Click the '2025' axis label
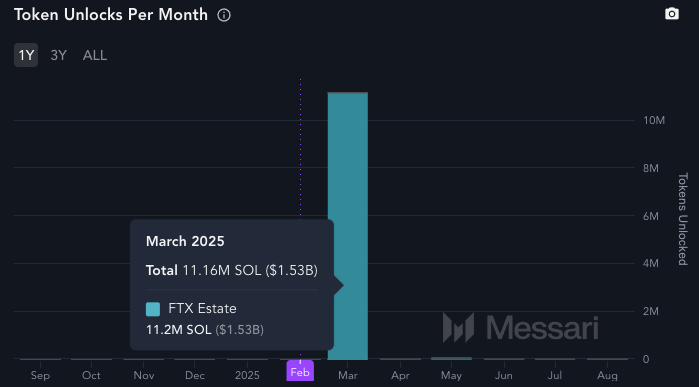 (247, 375)
